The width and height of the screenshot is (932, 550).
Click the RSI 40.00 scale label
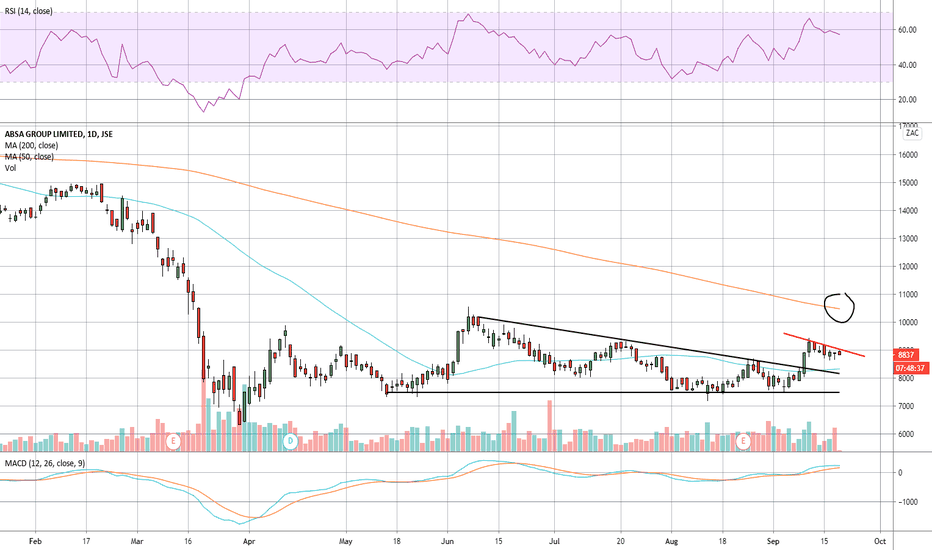tap(907, 65)
